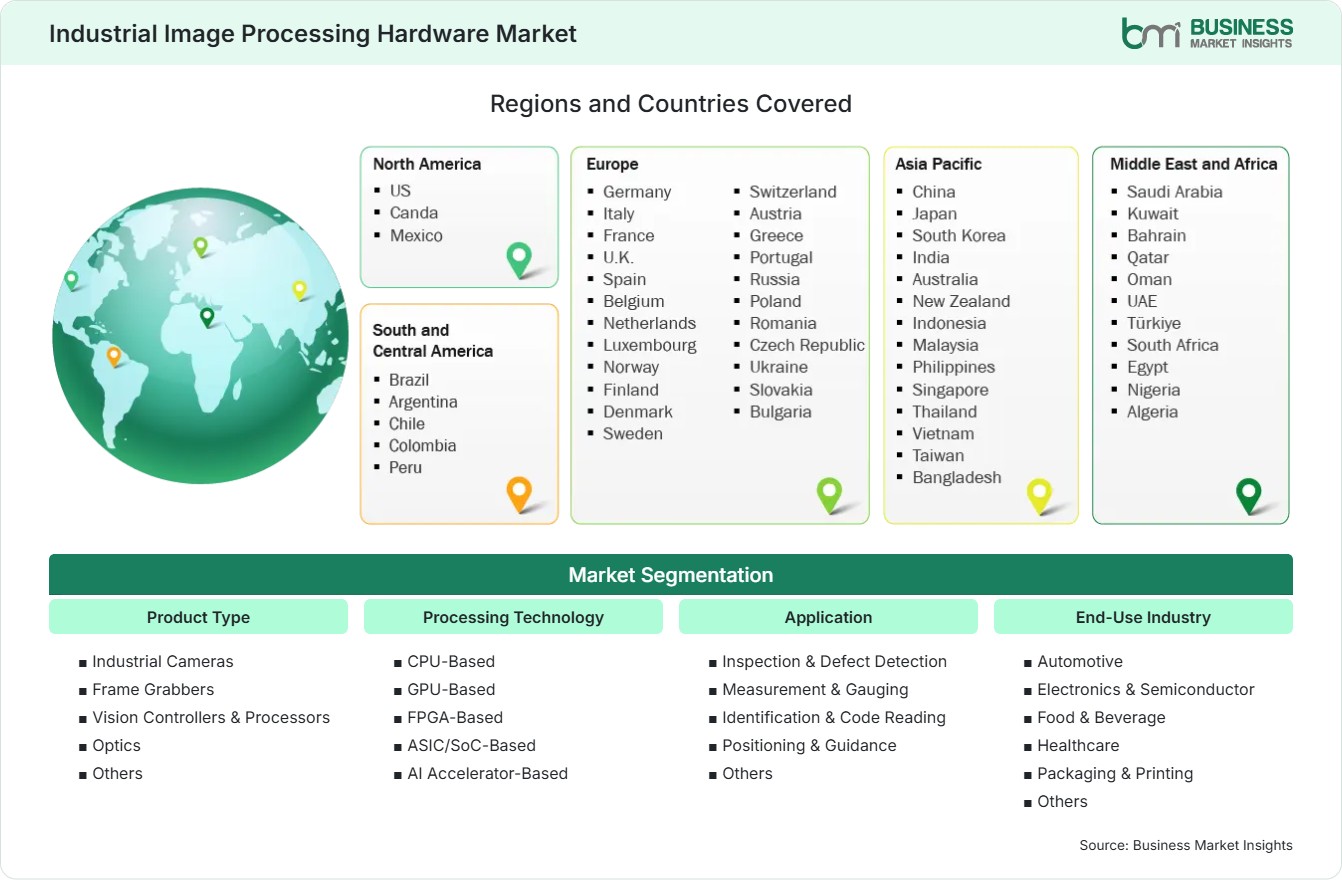Click the Product Type segment header
Screen dimensions: 1342x880
tap(198, 617)
